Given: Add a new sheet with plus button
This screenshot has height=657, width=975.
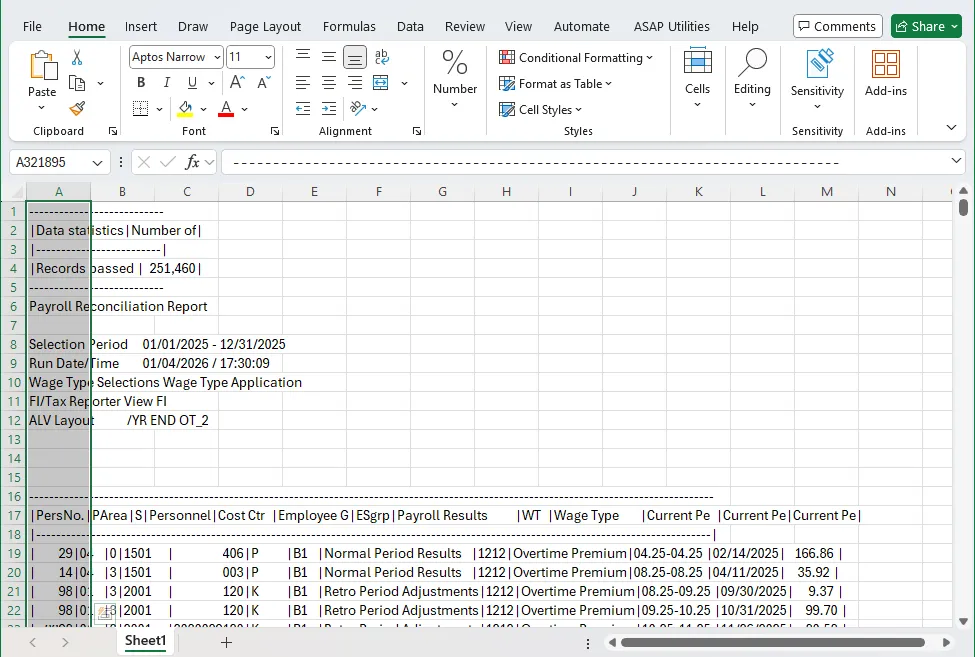Looking at the screenshot, I should pos(226,642).
